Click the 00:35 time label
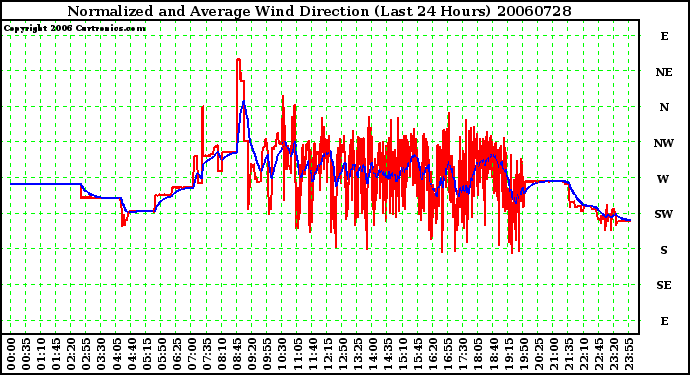Image resolution: width=690 pixels, height=375 pixels. (x=26, y=354)
